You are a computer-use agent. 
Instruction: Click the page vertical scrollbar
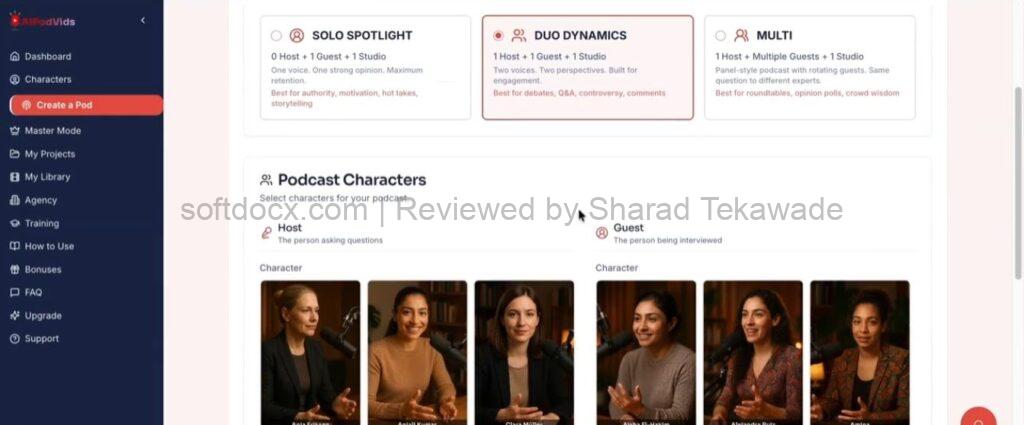click(1017, 183)
